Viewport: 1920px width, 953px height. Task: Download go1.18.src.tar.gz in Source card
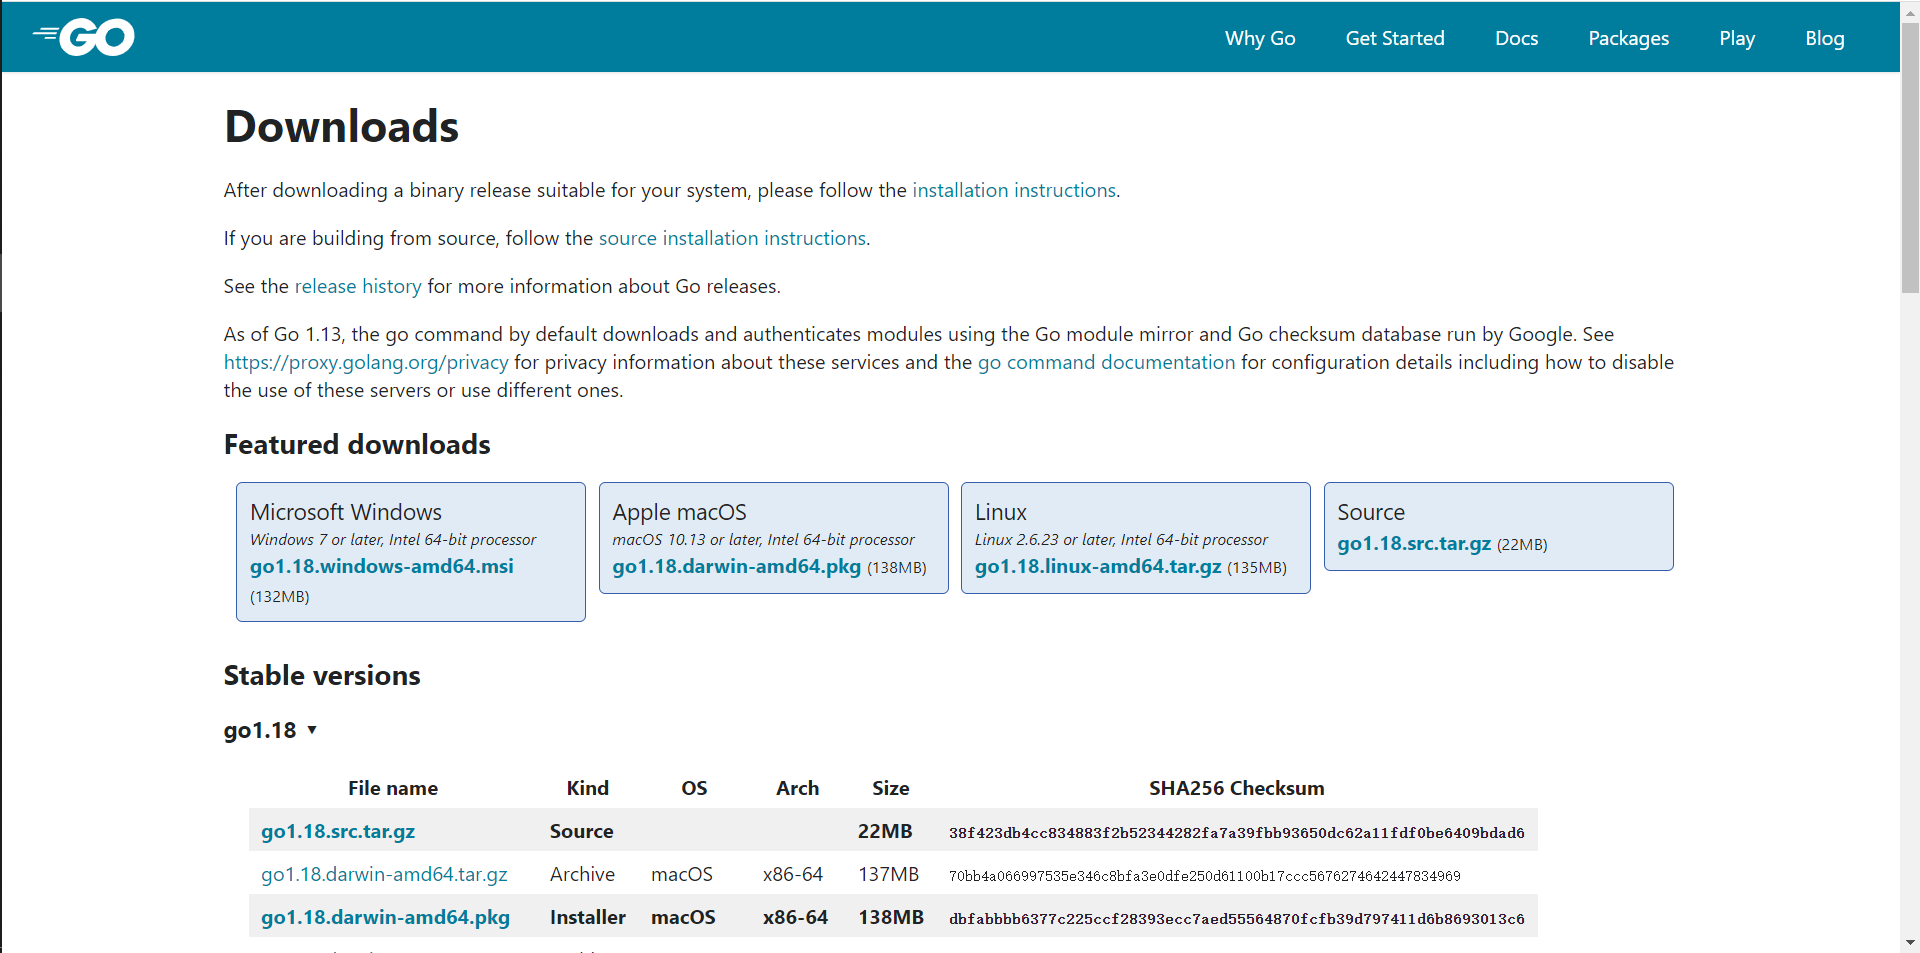pos(1414,543)
